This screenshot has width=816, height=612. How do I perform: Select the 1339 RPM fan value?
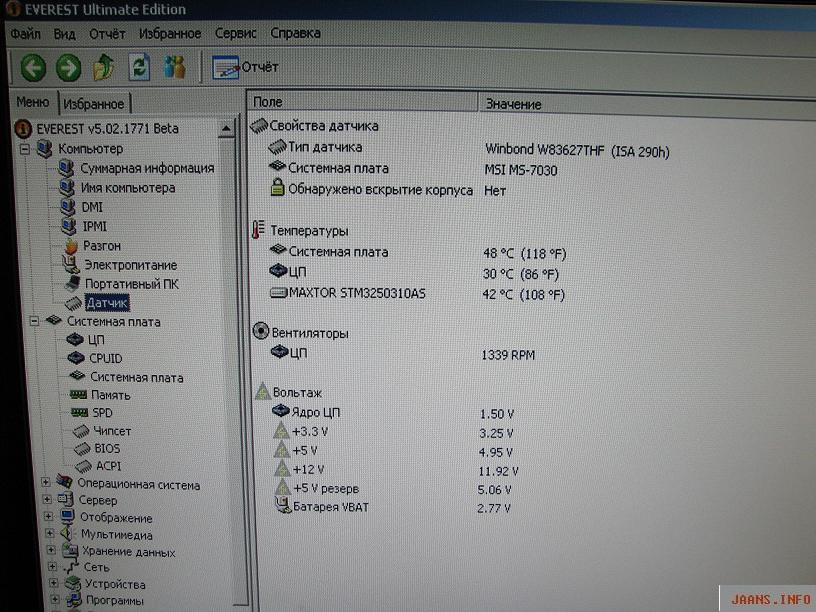coord(508,355)
